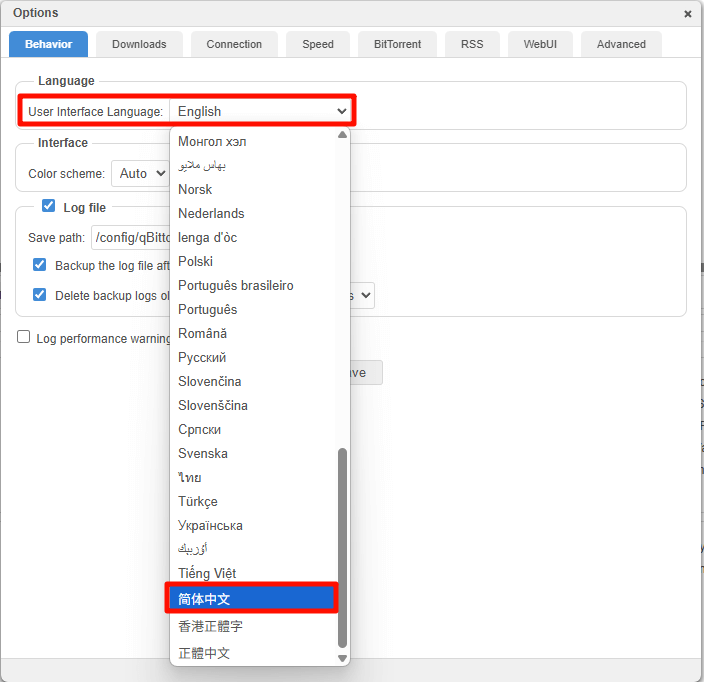
Task: Uncheck Backup the log file option
Action: coord(40,265)
